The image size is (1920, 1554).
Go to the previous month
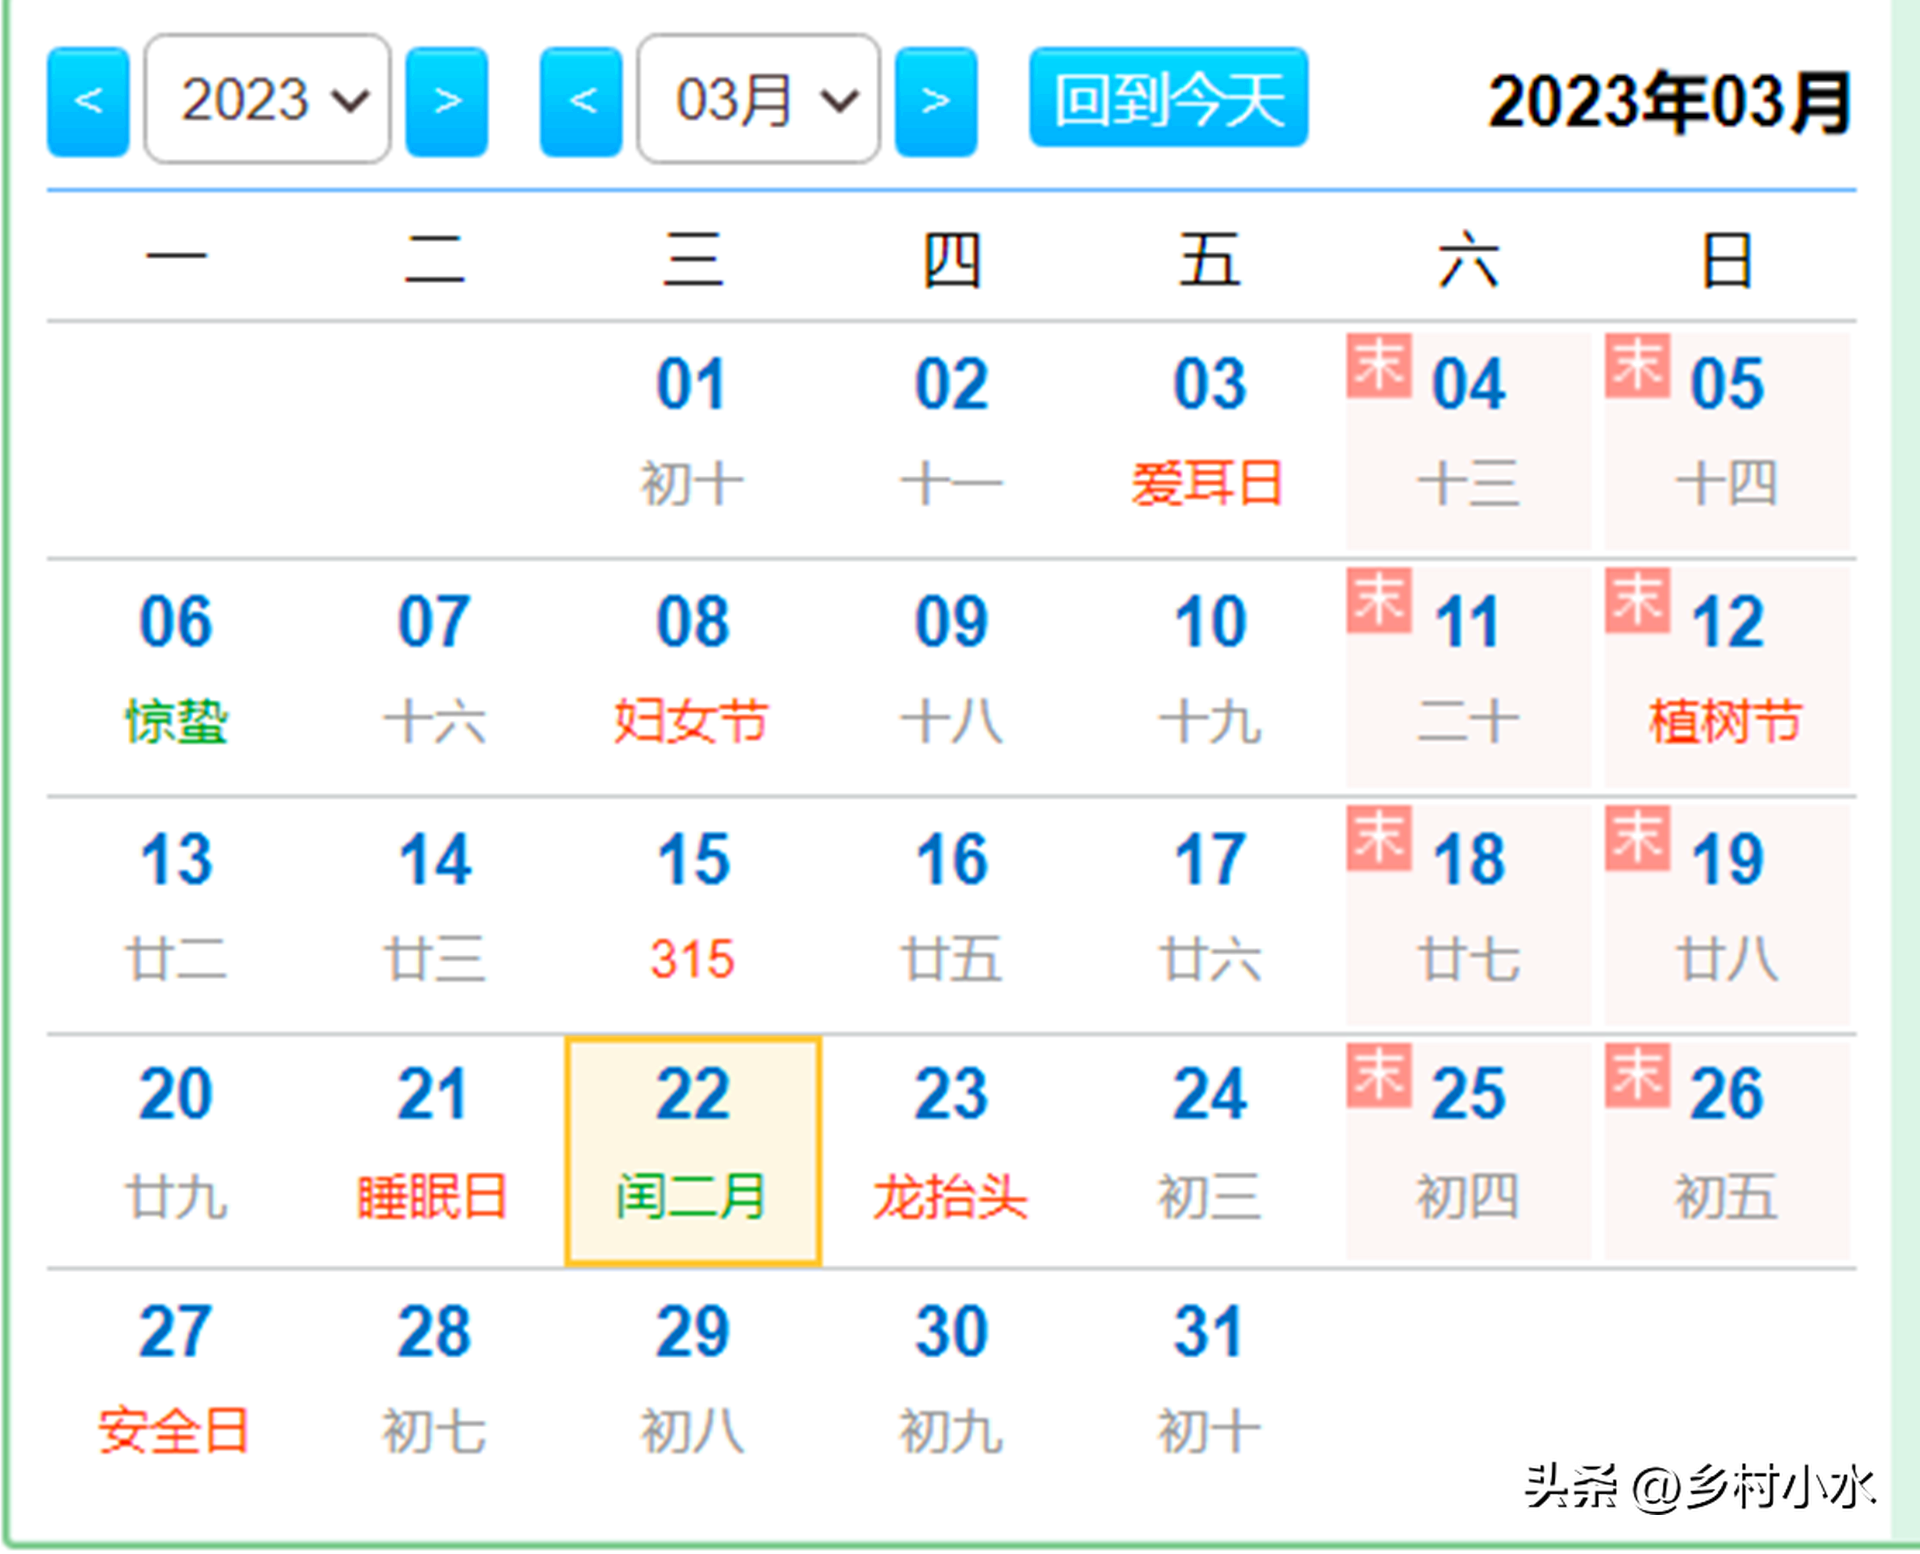coord(581,101)
